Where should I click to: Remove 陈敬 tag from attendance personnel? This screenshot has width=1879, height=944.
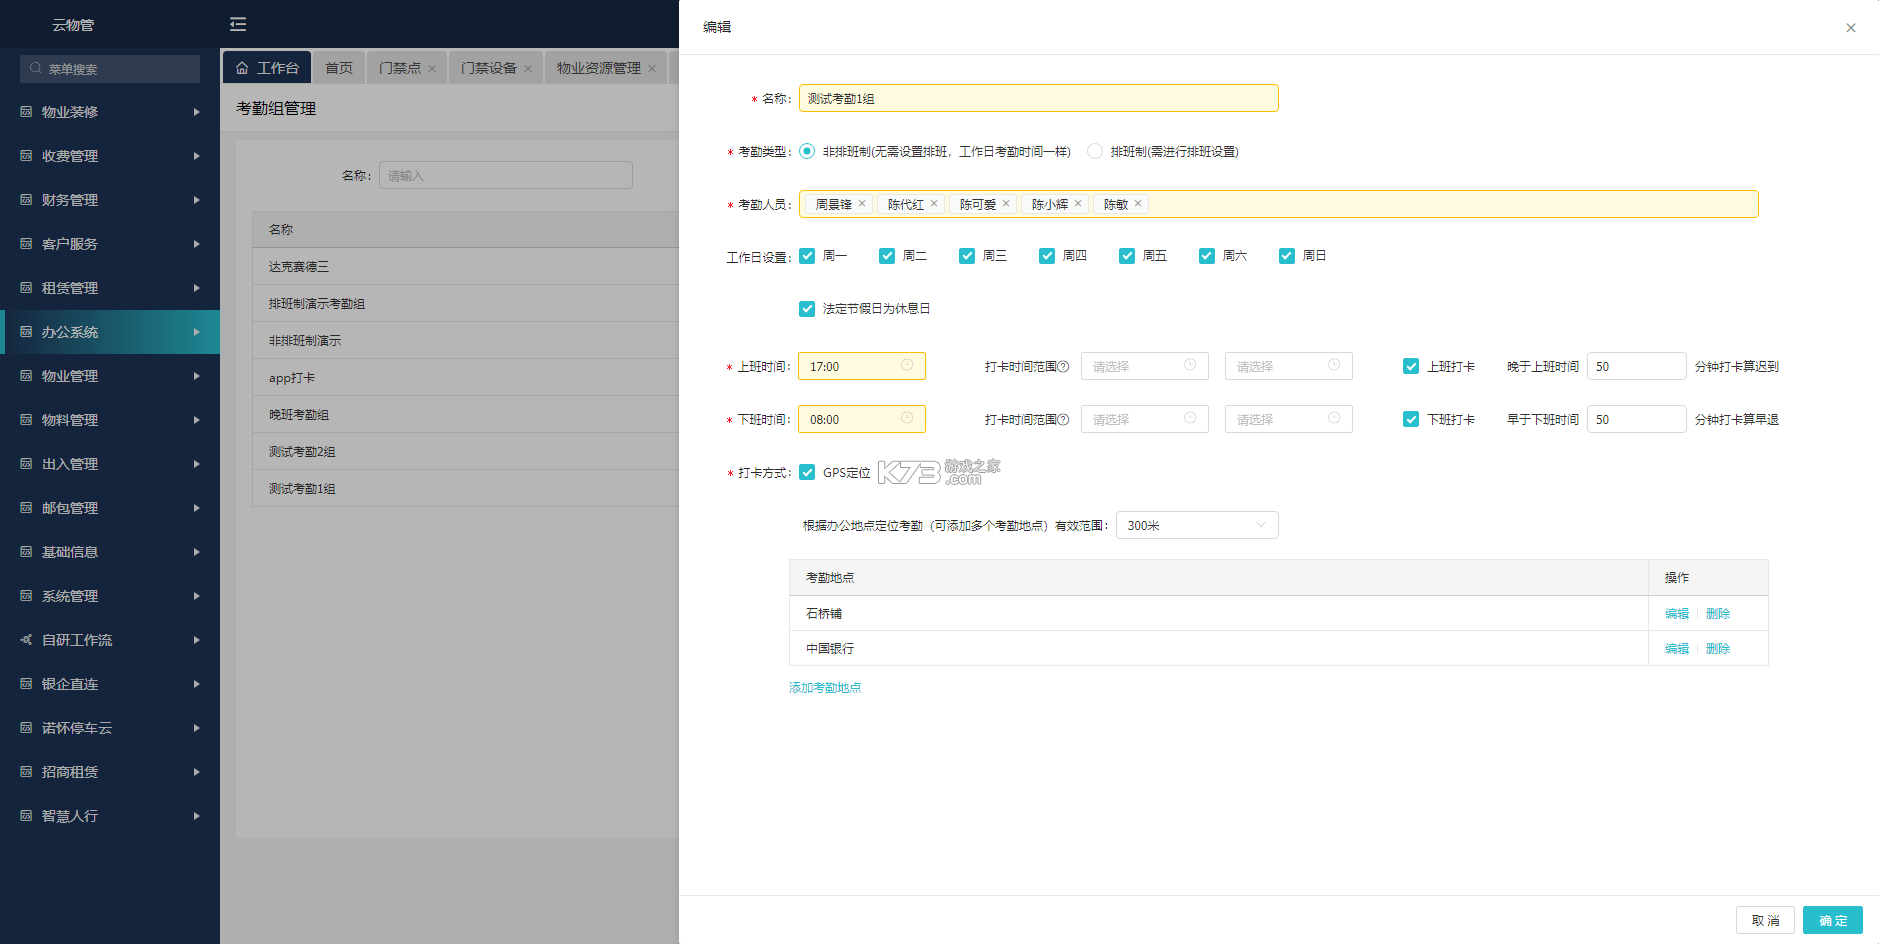pos(1138,204)
